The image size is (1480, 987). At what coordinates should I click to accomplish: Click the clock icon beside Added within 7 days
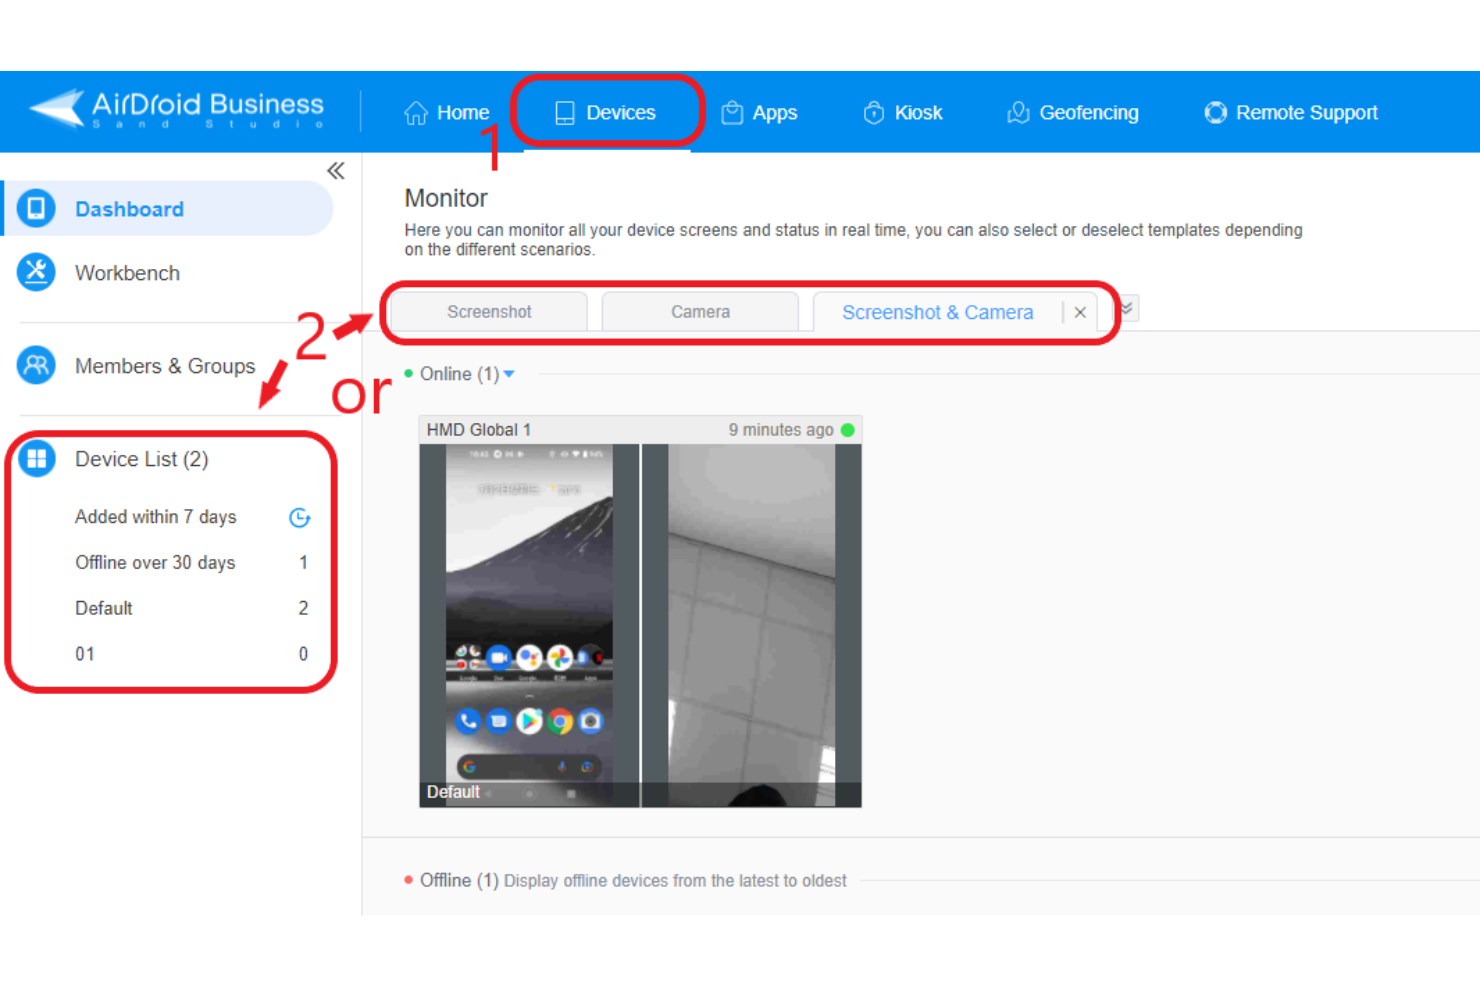[299, 518]
